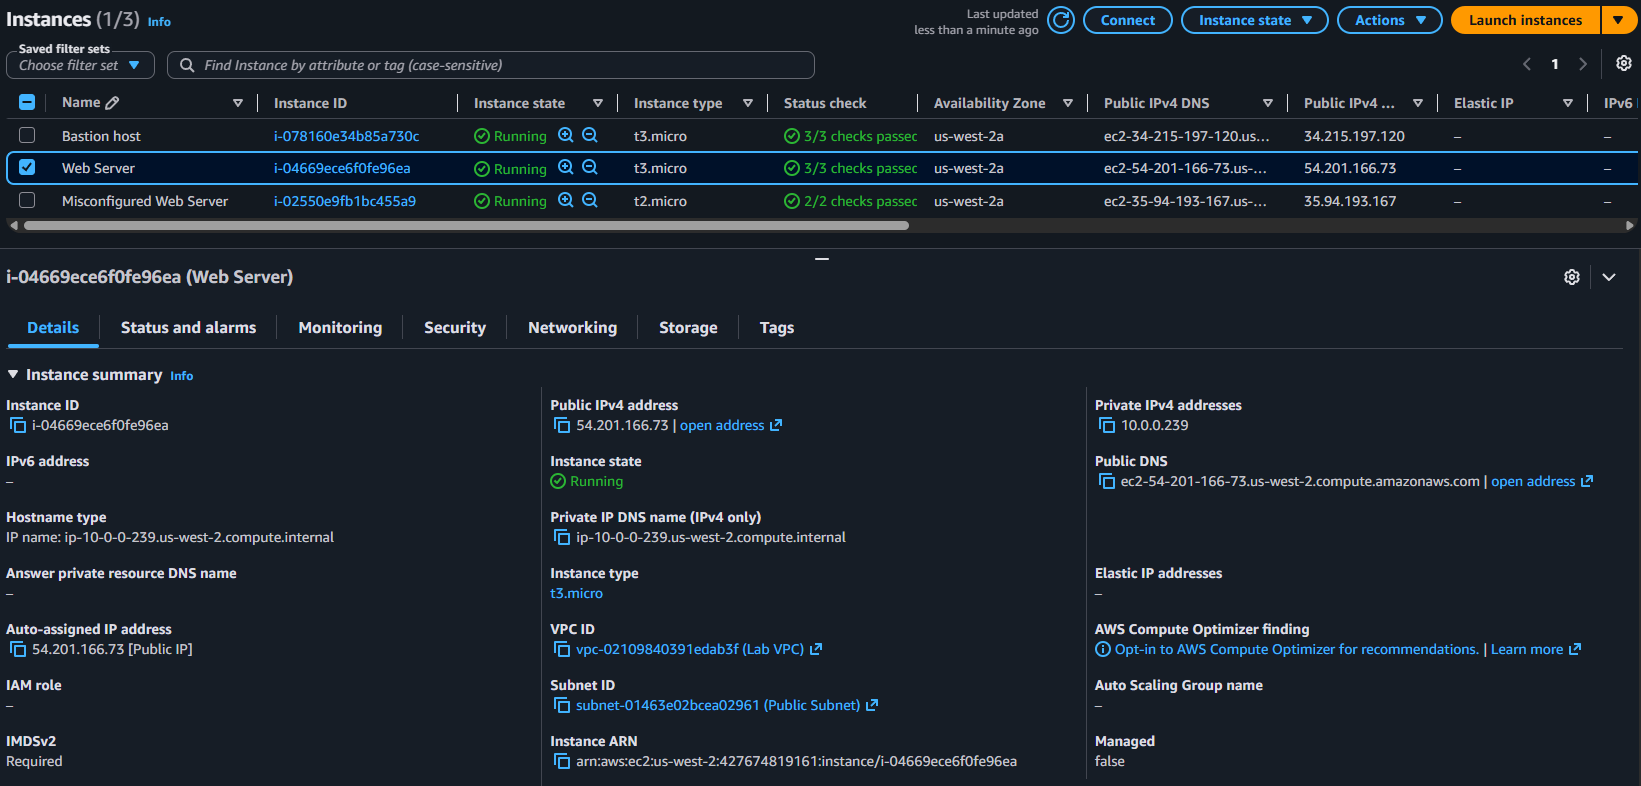Viewport: 1641px width, 786px height.
Task: Check the Misconfigured Web Server checkbox
Action: (27, 200)
